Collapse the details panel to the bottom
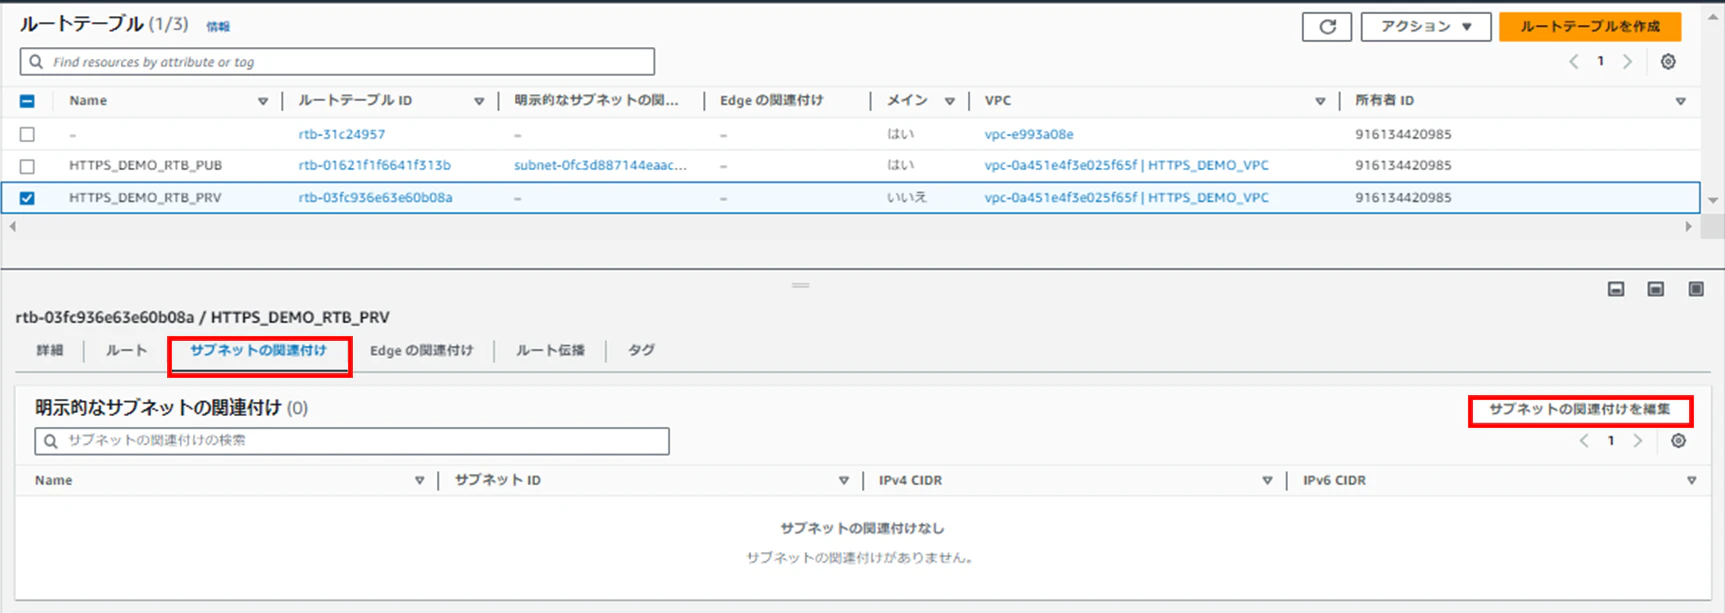Image resolution: width=1725 pixels, height=613 pixels. (x=1616, y=289)
